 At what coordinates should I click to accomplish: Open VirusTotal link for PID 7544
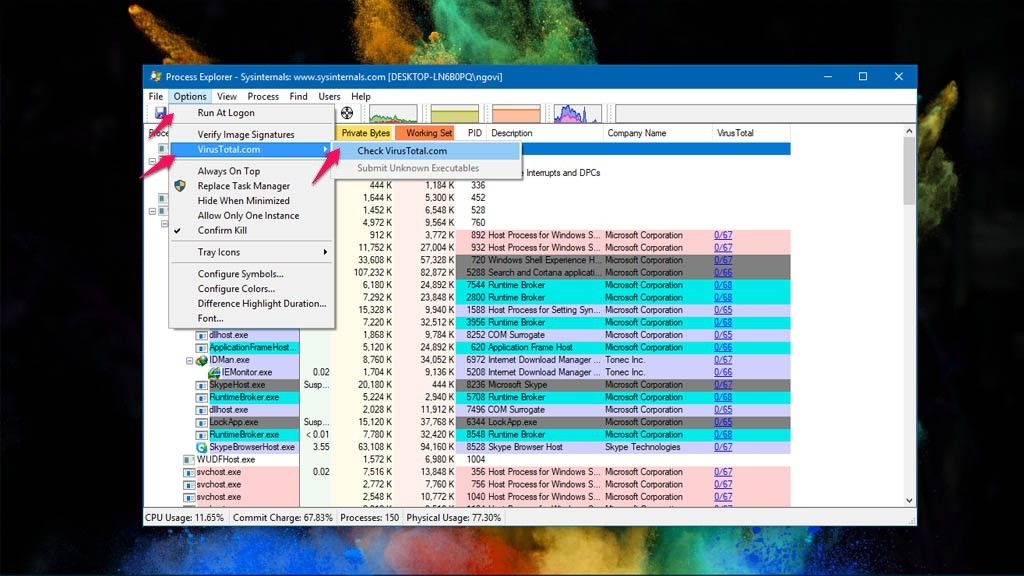723,285
